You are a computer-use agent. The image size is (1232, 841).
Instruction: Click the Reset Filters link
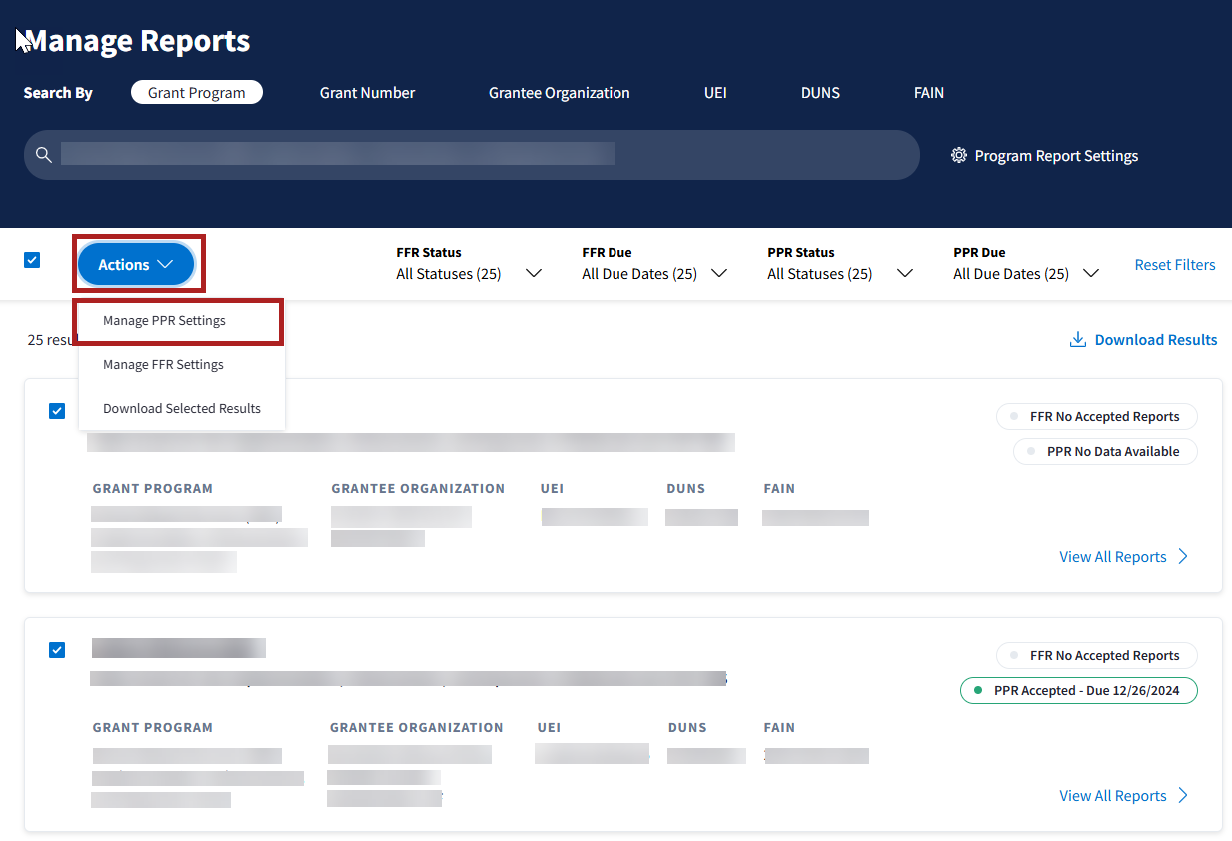tap(1174, 265)
